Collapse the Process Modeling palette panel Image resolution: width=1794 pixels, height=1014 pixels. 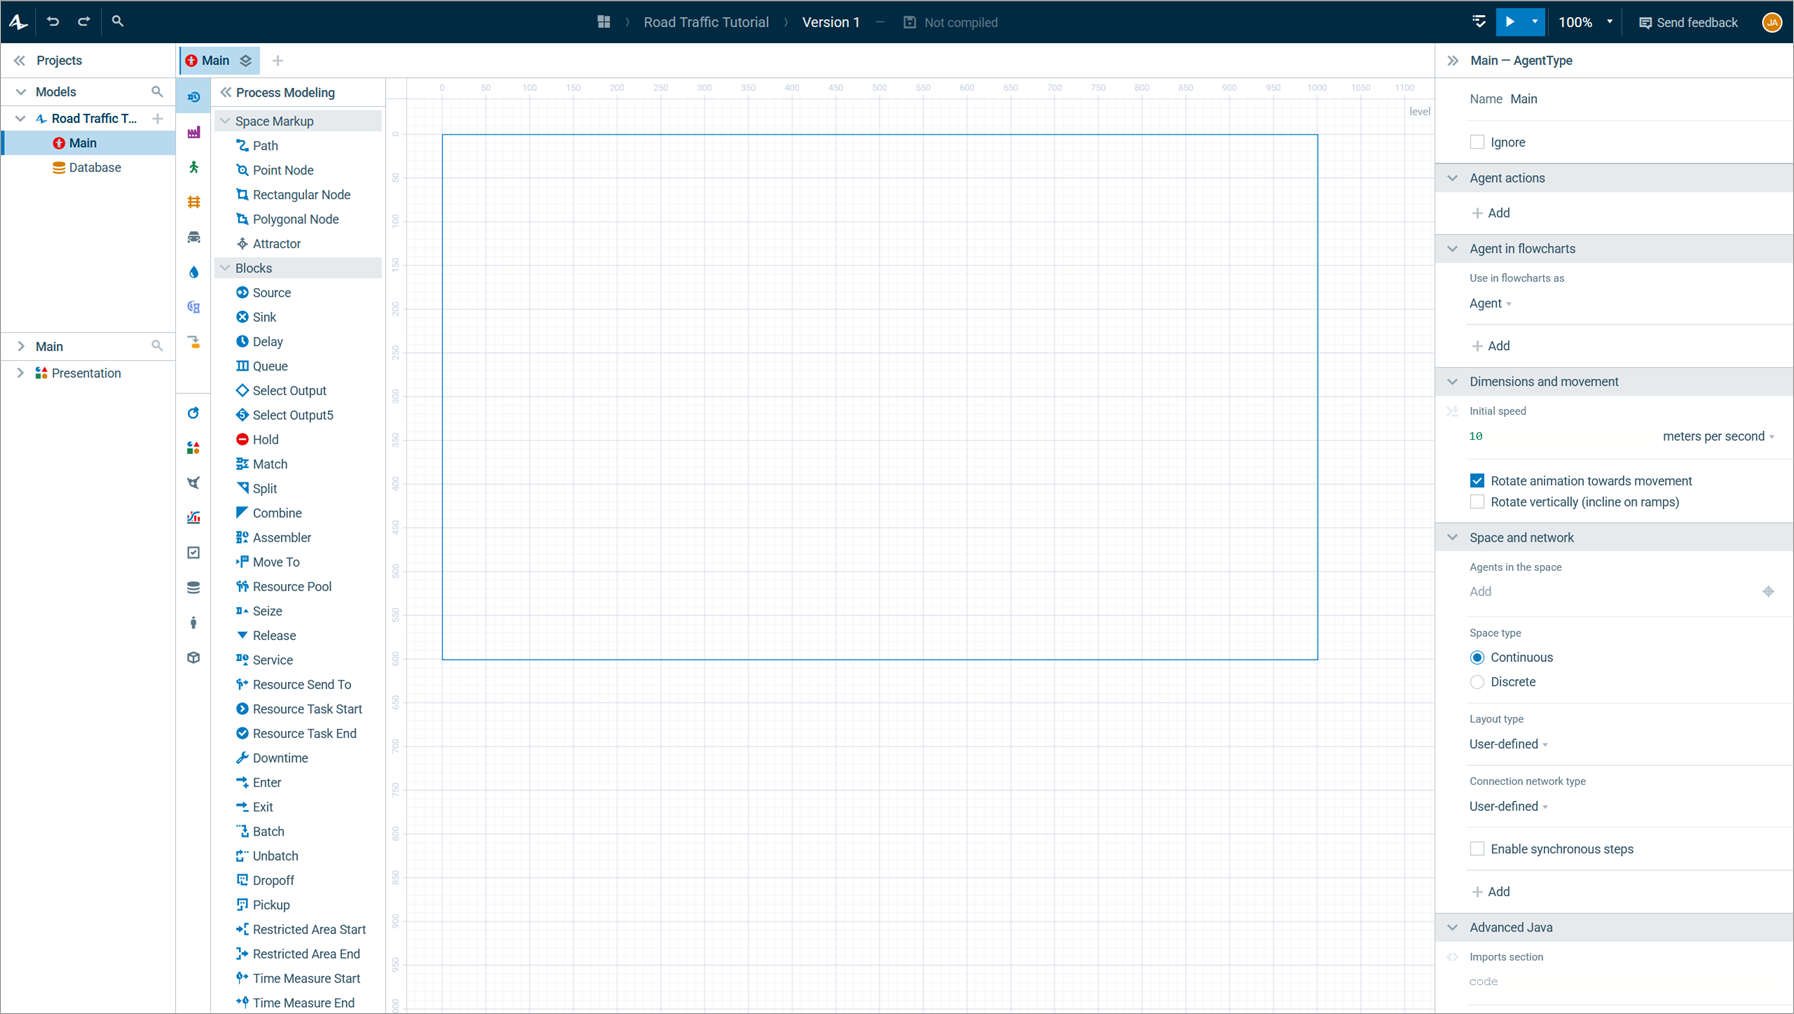(x=226, y=92)
